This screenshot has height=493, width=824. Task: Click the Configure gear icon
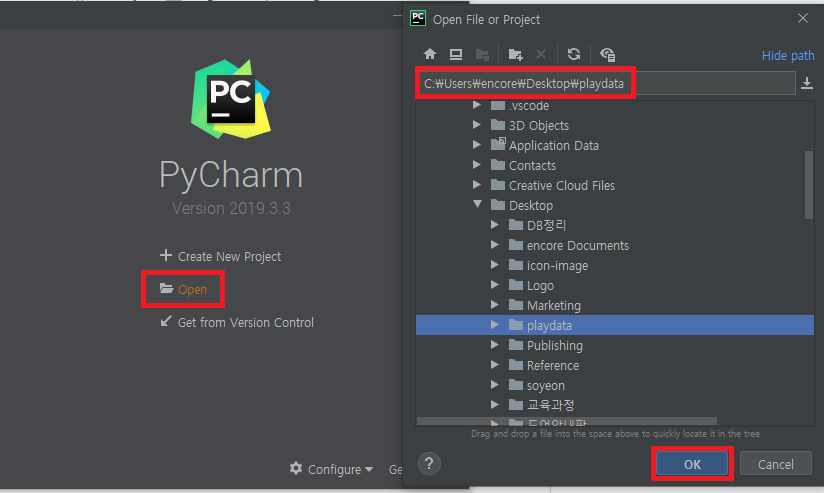(x=296, y=468)
